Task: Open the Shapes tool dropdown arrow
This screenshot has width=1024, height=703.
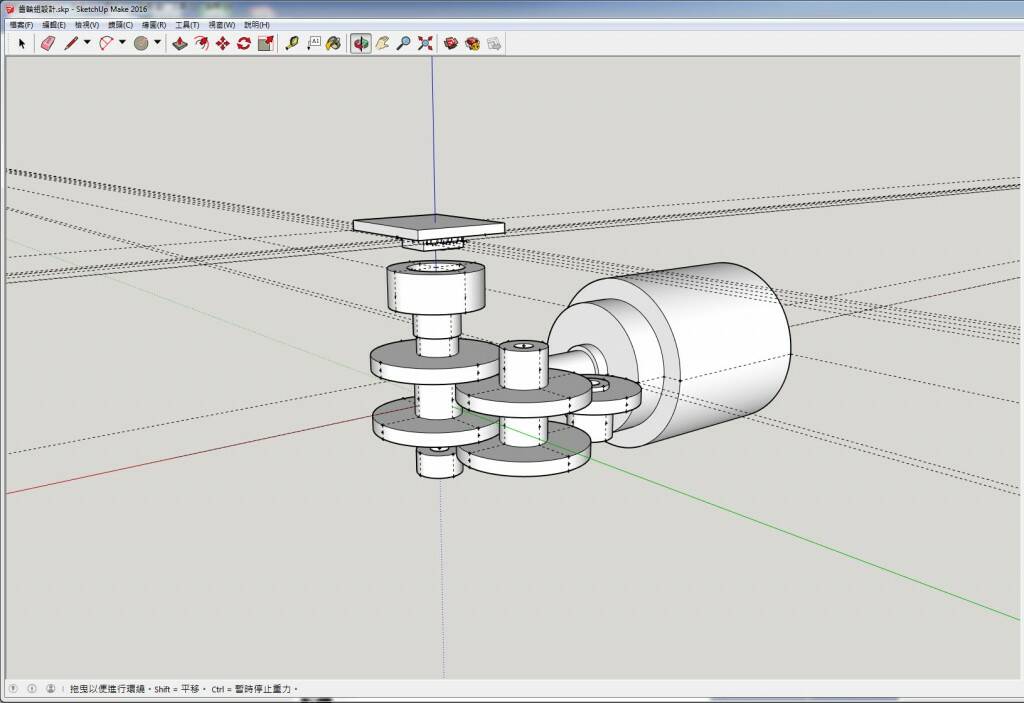Action: pos(157,43)
